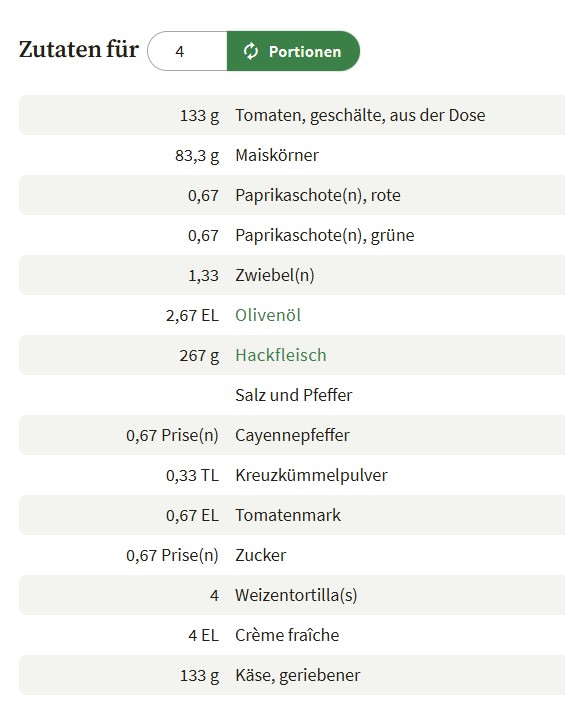Focus the portions number input field

187,51
